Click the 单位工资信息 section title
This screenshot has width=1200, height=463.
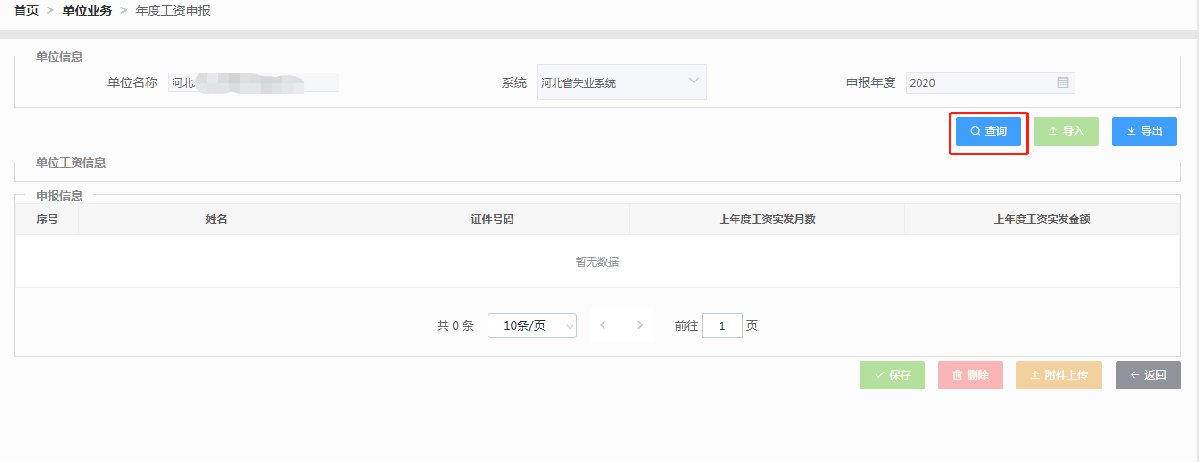point(71,162)
